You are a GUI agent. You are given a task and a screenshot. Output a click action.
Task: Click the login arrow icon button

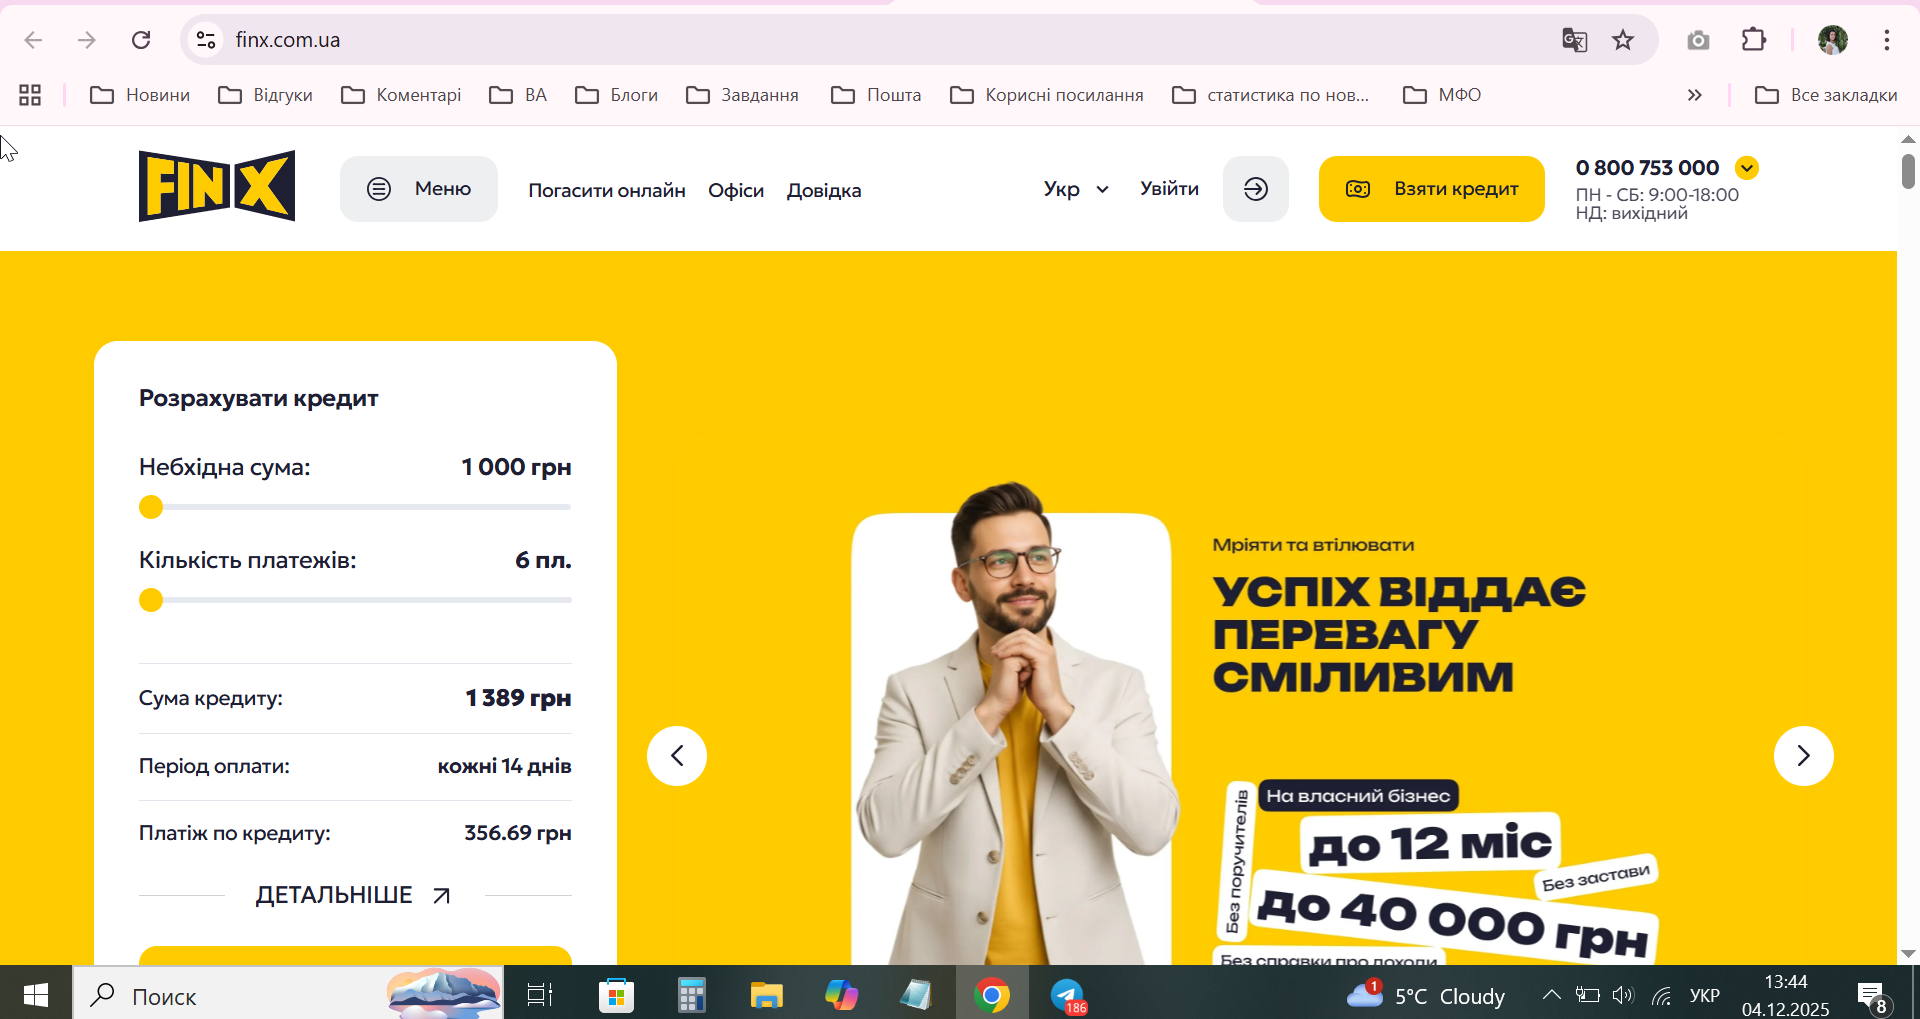tap(1256, 189)
